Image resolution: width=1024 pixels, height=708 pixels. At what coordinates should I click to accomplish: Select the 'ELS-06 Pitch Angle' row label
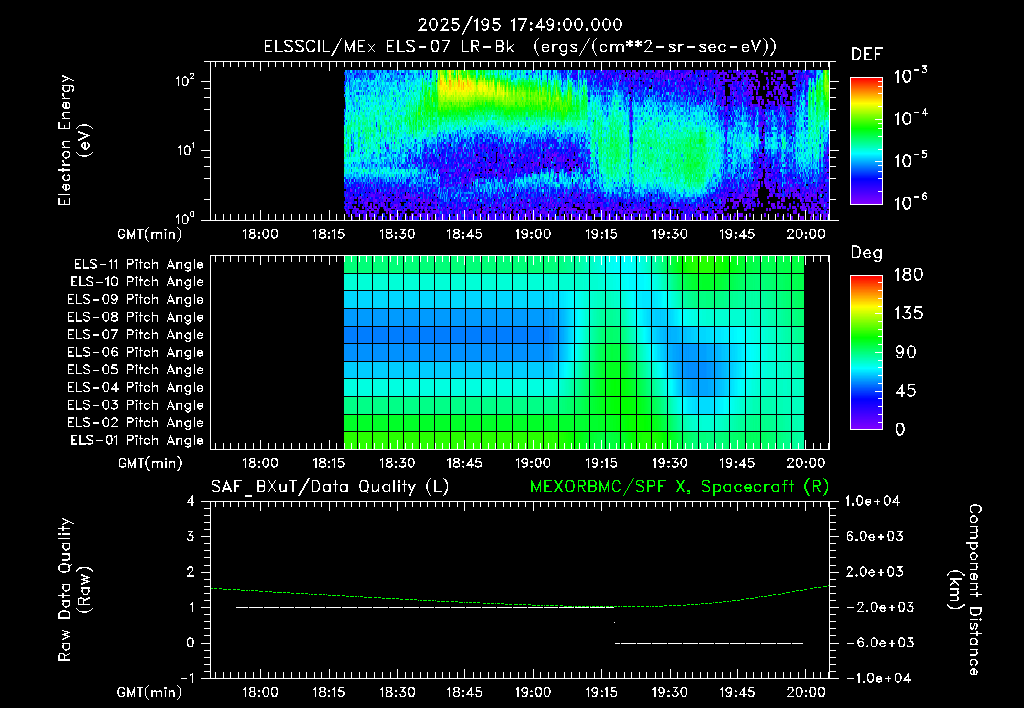coord(135,353)
